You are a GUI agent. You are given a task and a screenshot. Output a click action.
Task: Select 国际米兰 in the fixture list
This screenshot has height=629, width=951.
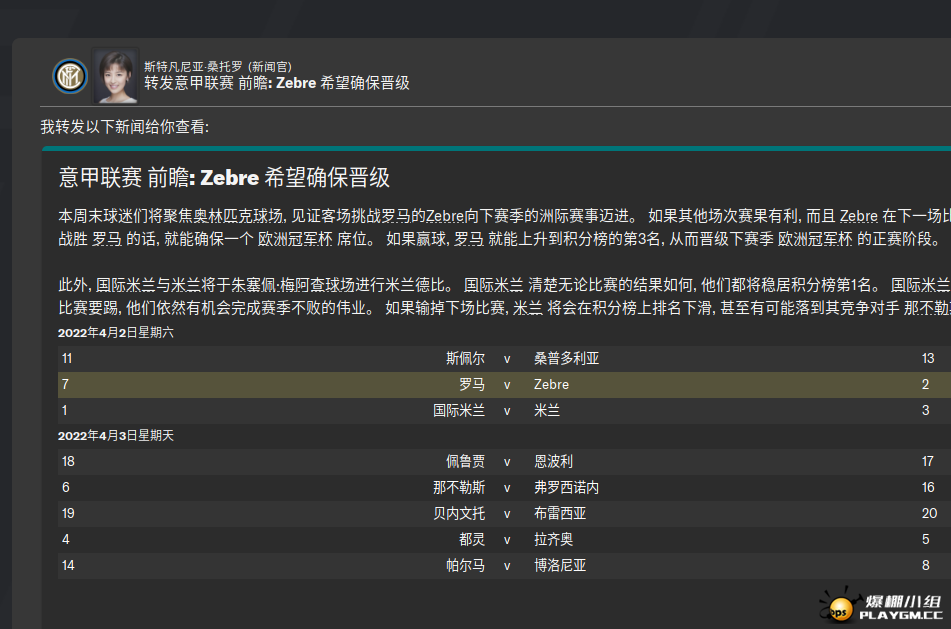tap(458, 410)
